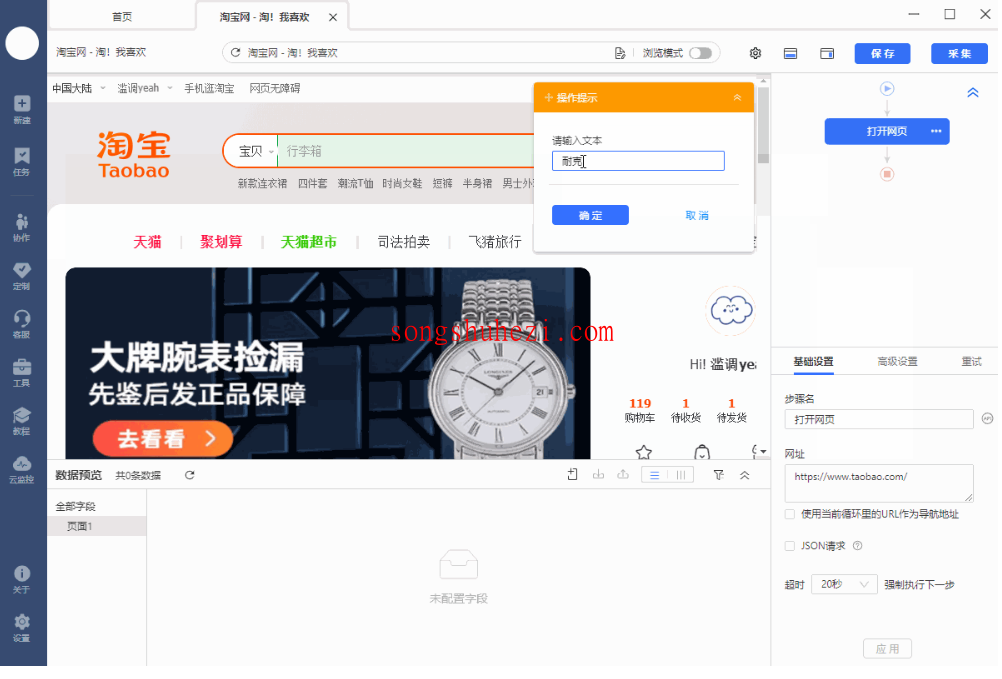Open the 超时 20秒 timeout dropdown

point(844,584)
